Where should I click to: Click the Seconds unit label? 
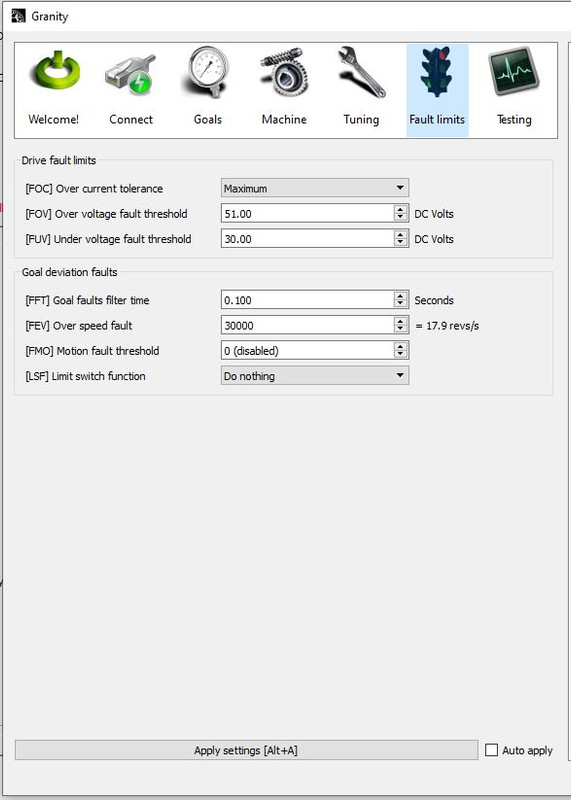click(x=434, y=300)
